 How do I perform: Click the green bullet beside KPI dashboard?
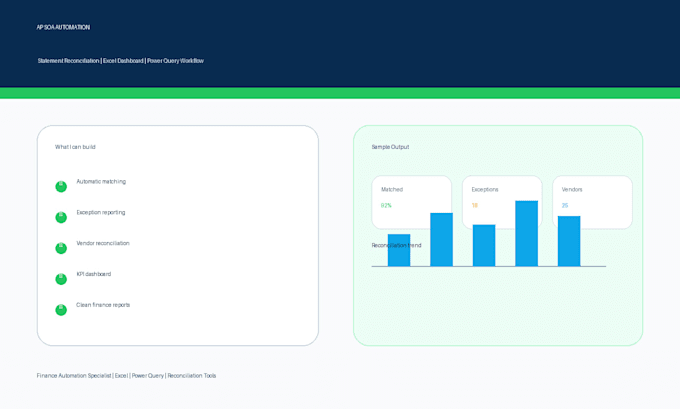click(x=61, y=279)
